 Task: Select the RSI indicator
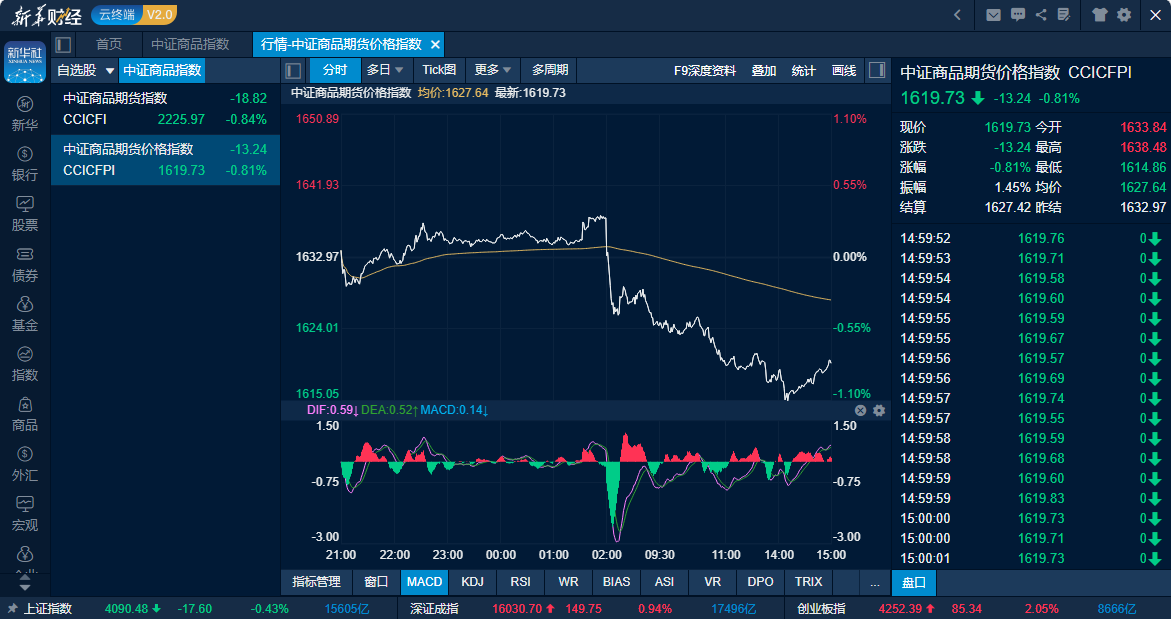point(521,582)
